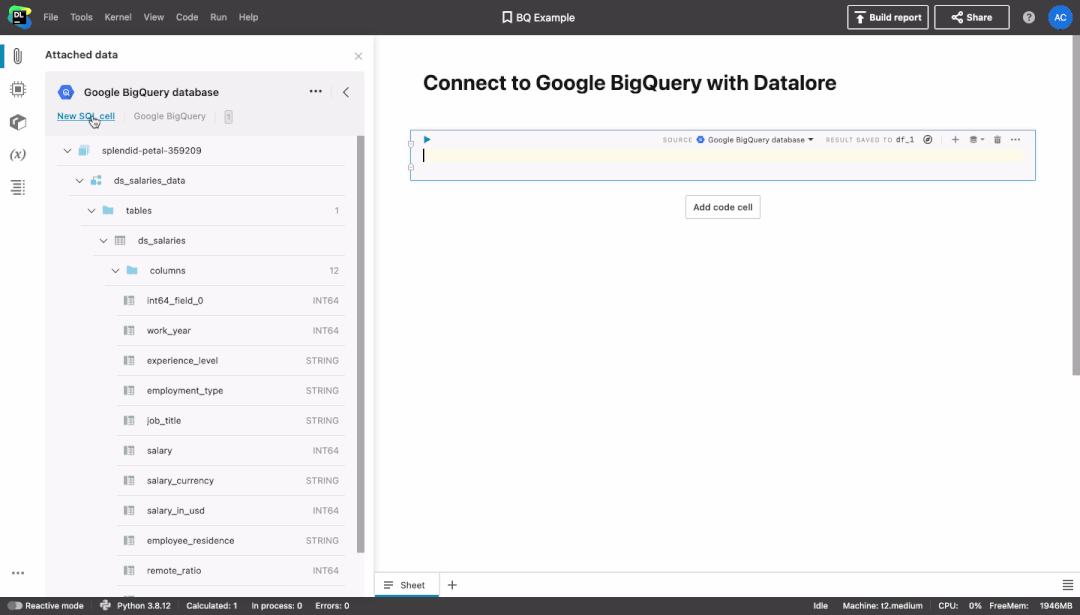Collapse the ds_salaries_data dataset node

tap(79, 180)
